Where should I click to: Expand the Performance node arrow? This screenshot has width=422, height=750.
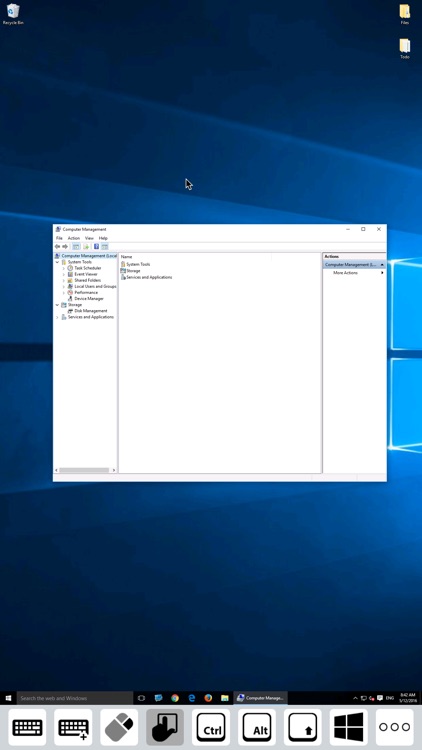pyautogui.click(x=64, y=292)
